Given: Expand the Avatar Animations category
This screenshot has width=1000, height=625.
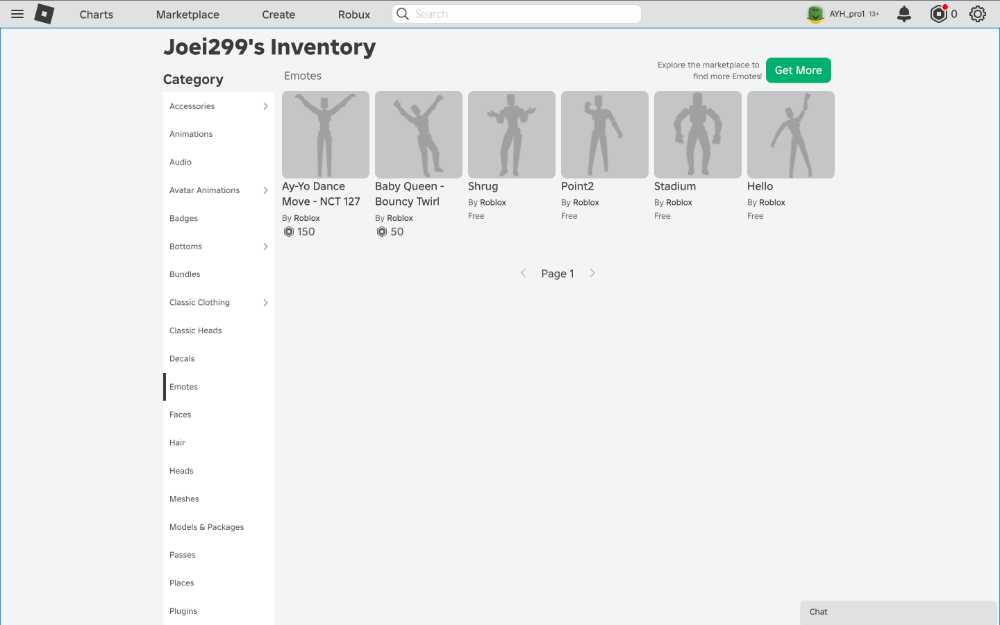Looking at the screenshot, I should click(265, 190).
